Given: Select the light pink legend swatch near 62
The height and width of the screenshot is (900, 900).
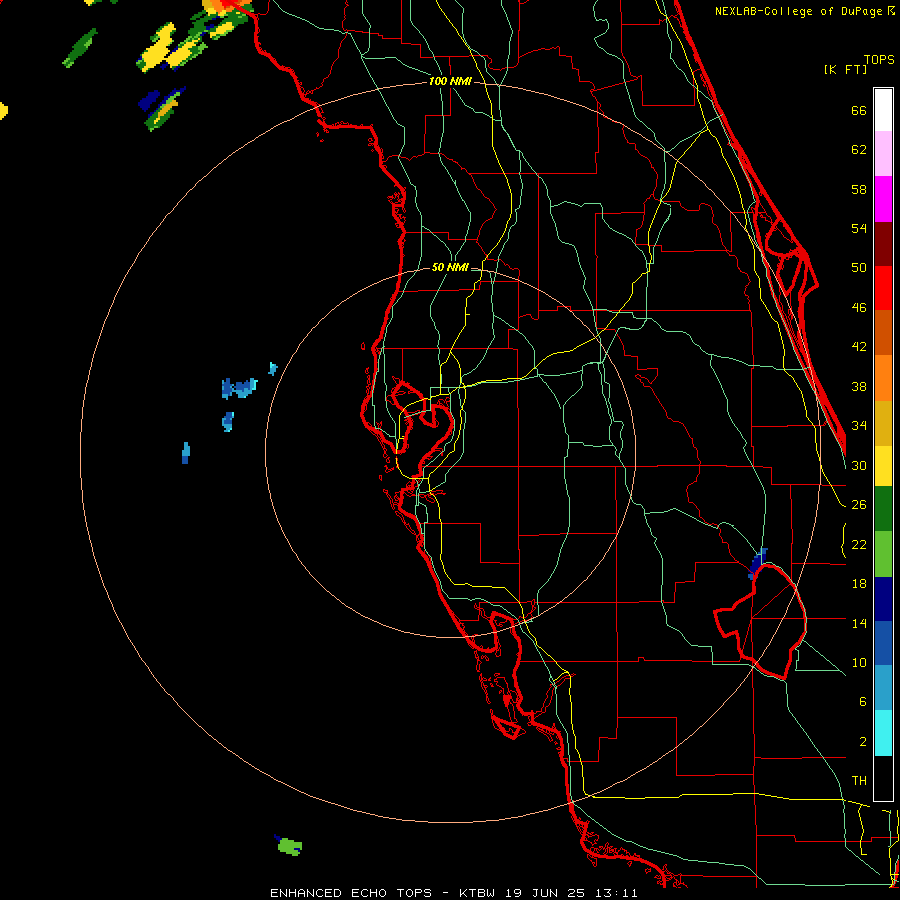Looking at the screenshot, I should 883,154.
